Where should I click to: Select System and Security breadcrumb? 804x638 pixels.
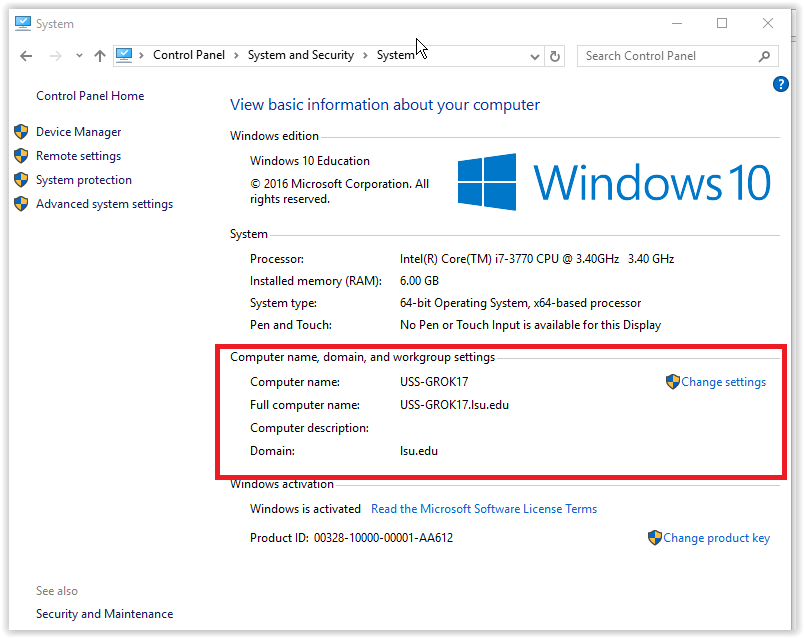pyautogui.click(x=300, y=55)
